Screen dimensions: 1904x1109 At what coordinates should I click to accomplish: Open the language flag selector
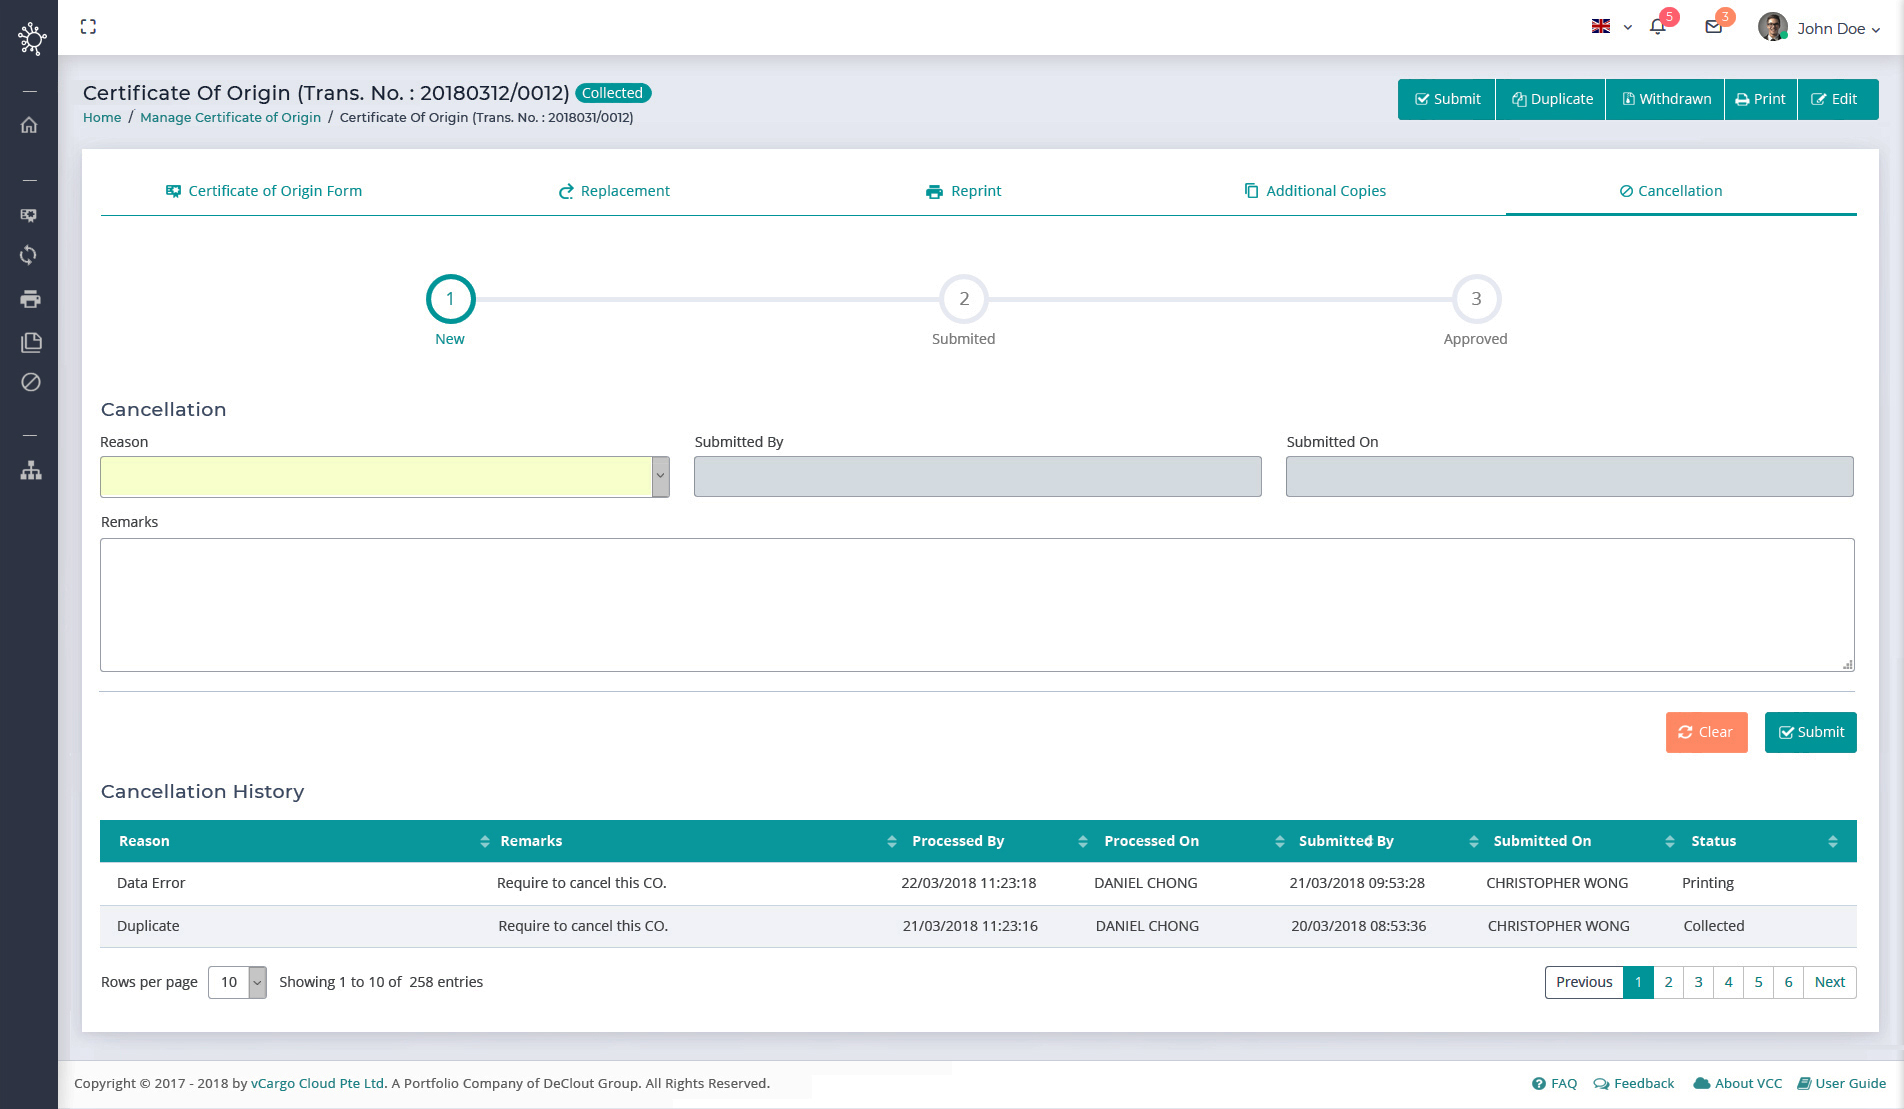(x=1611, y=27)
